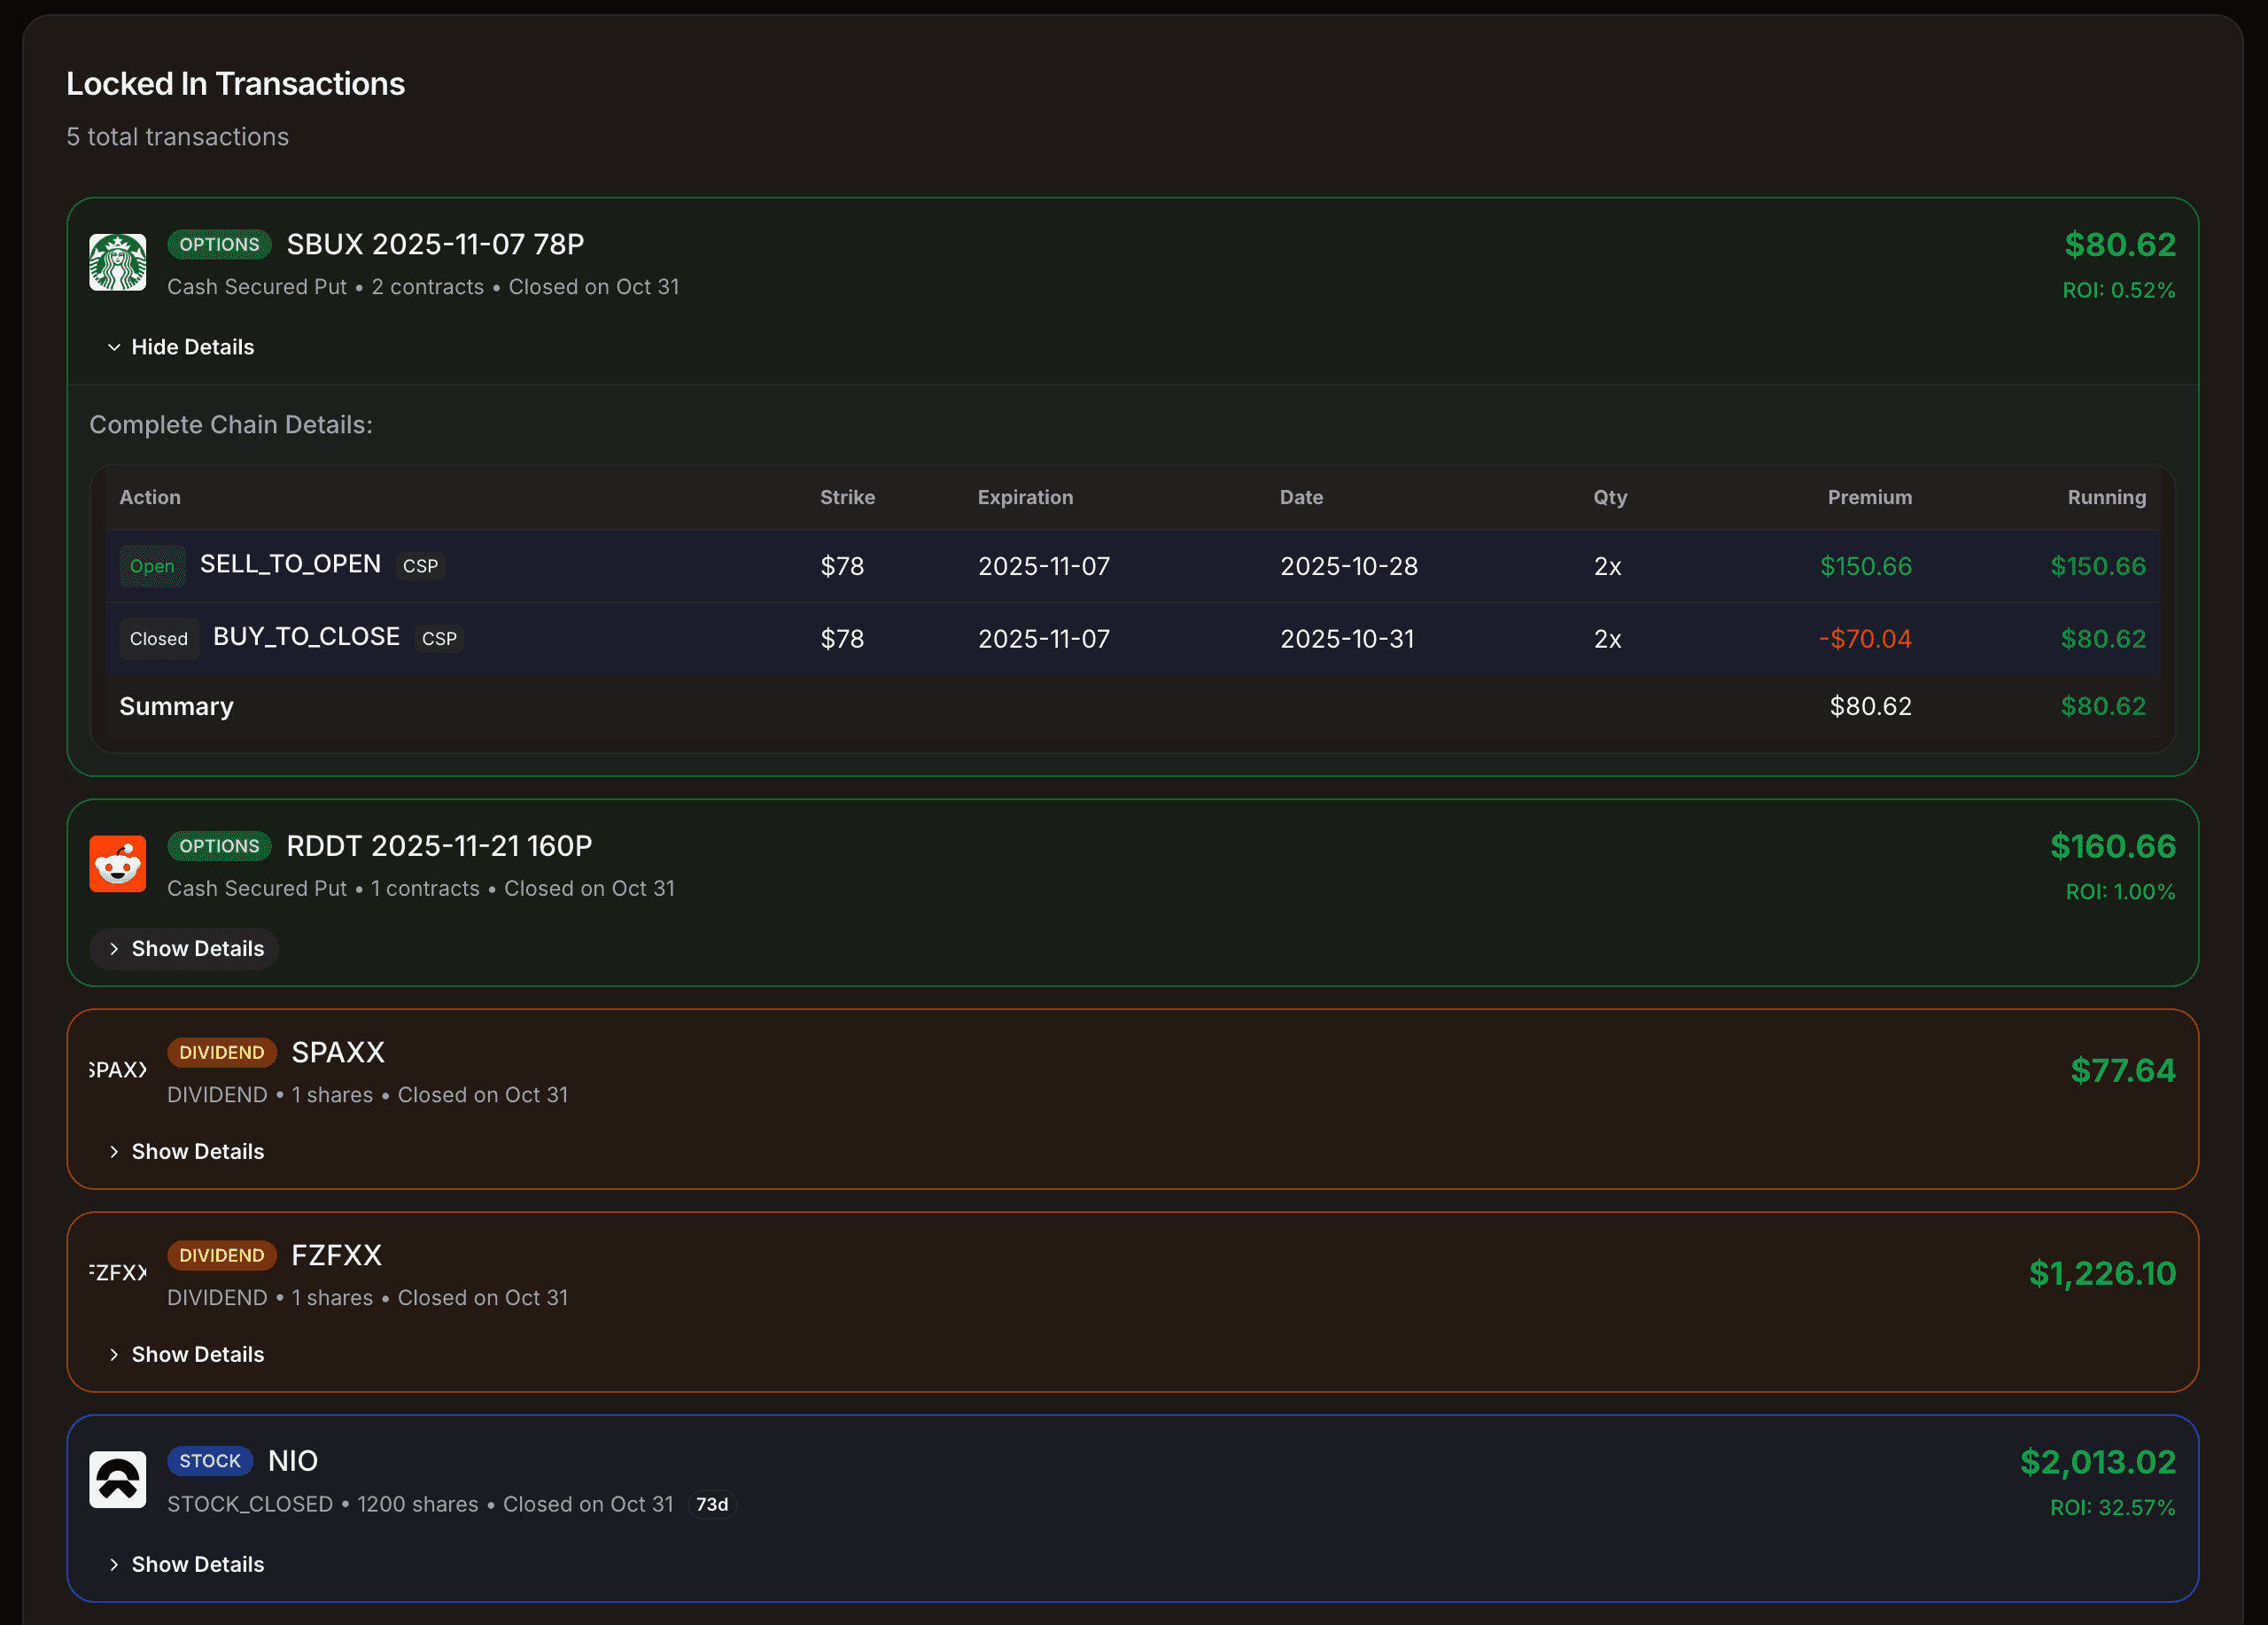
Task: Click the -$70.04 premium value
Action: [x=1865, y=639]
